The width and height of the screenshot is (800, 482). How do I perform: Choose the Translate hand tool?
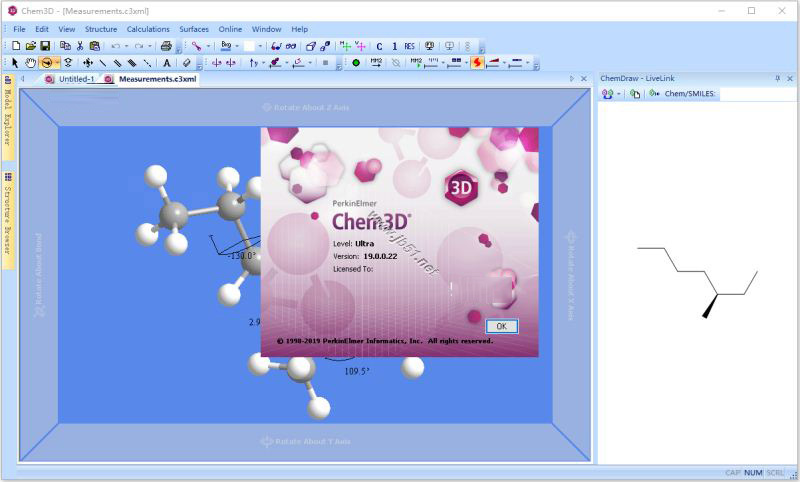31,63
